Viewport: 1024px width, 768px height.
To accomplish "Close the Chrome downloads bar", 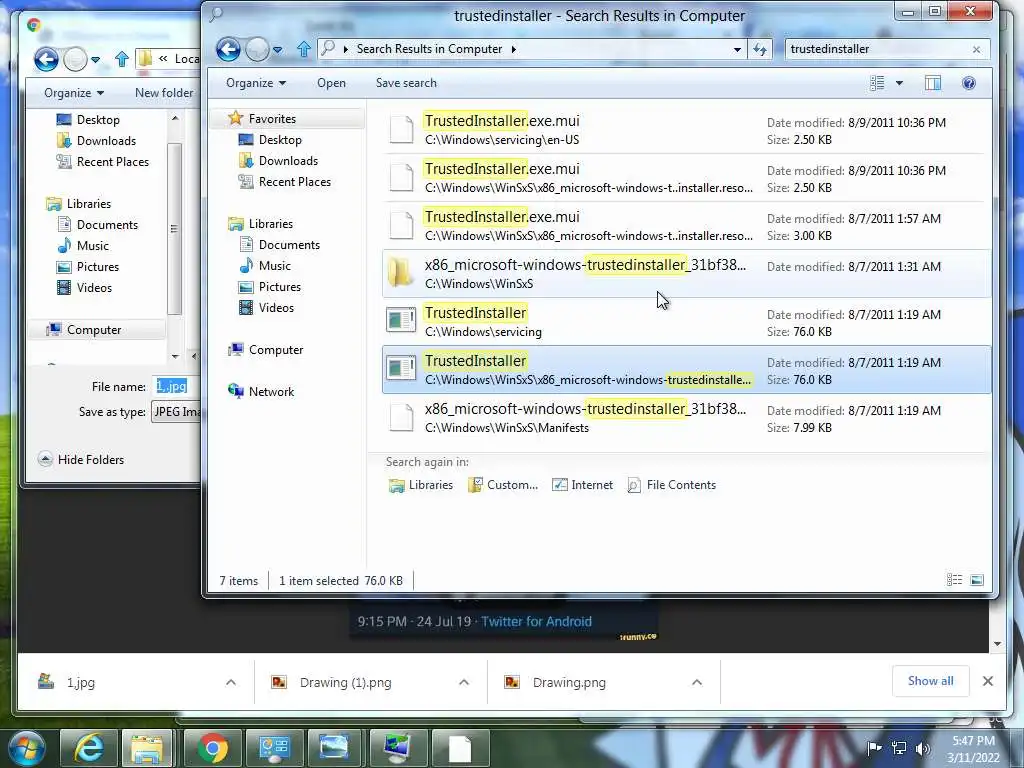I will click(988, 681).
